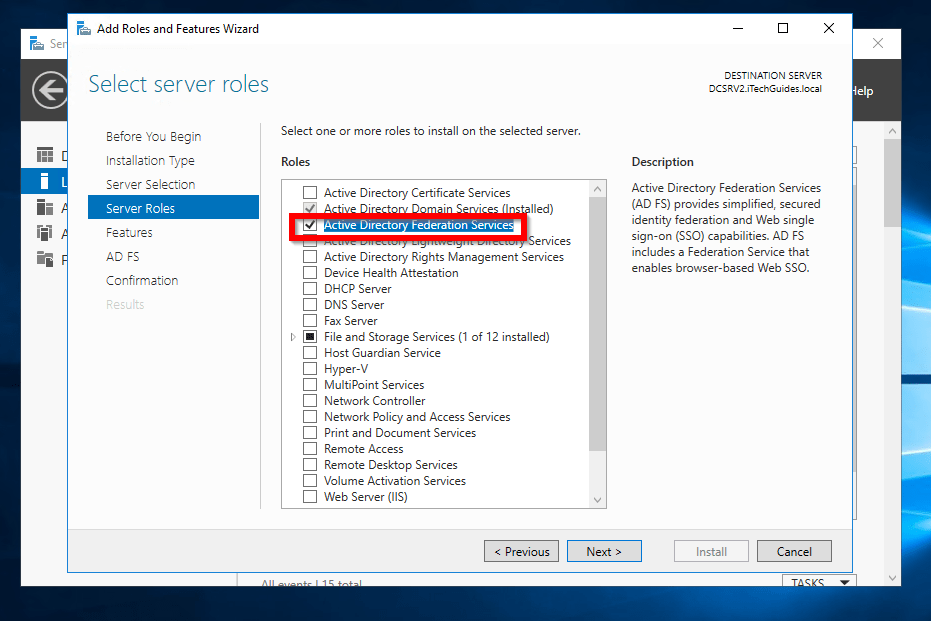Image resolution: width=931 pixels, height=621 pixels.
Task: Uncheck Active Directory Federation Services
Action: point(310,224)
